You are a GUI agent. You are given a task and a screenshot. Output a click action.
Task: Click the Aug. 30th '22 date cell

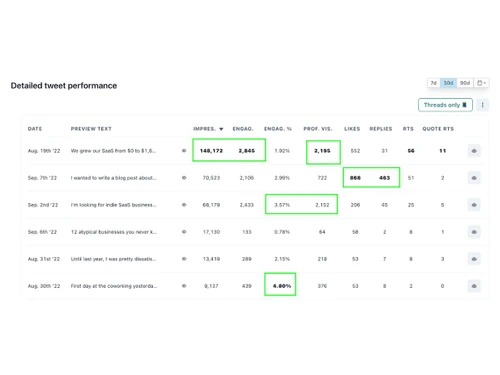click(44, 286)
